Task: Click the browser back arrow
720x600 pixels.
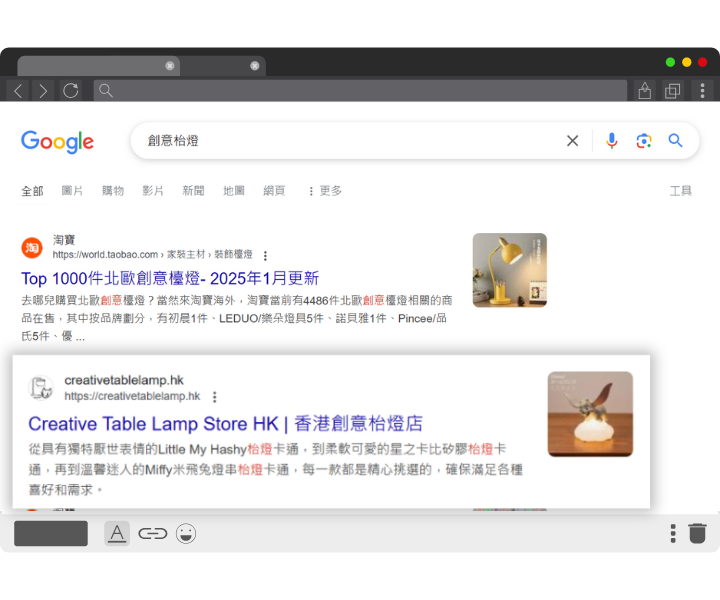Action: tap(19, 91)
